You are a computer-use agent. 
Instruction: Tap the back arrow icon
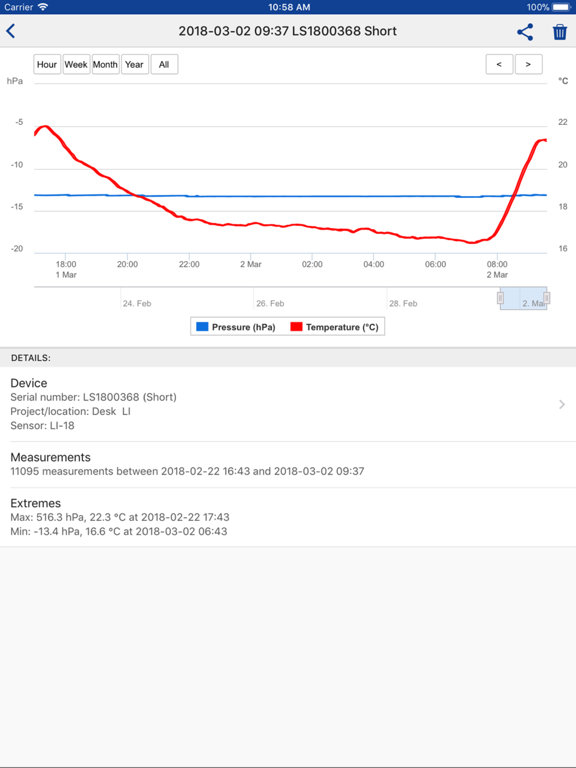11,31
